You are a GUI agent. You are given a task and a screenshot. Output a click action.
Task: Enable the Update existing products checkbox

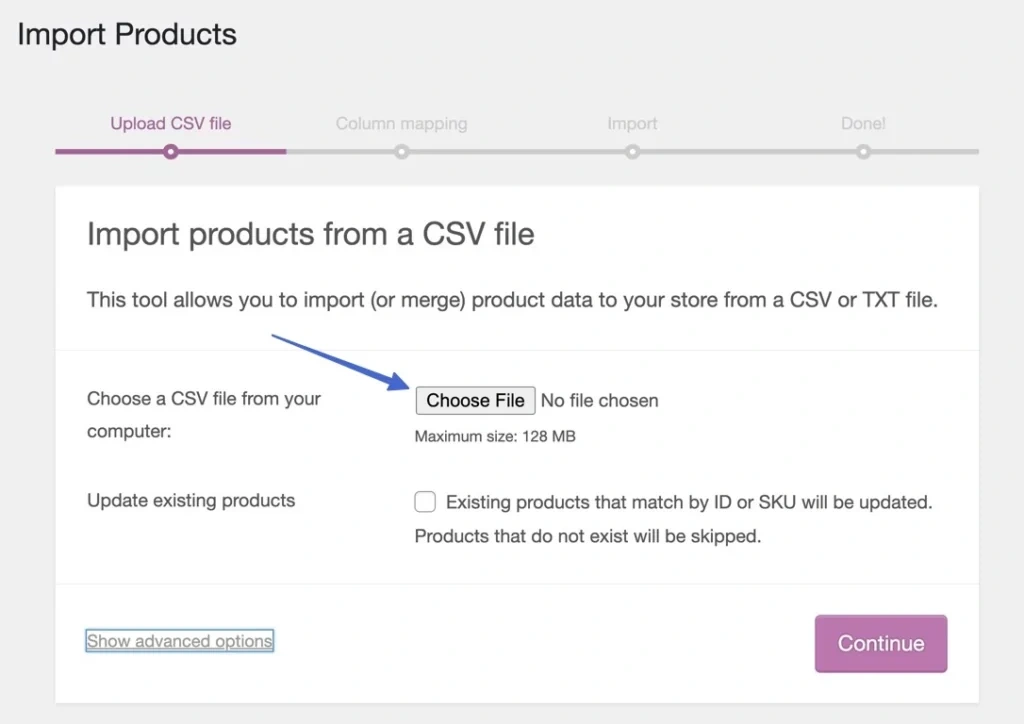pyautogui.click(x=425, y=502)
